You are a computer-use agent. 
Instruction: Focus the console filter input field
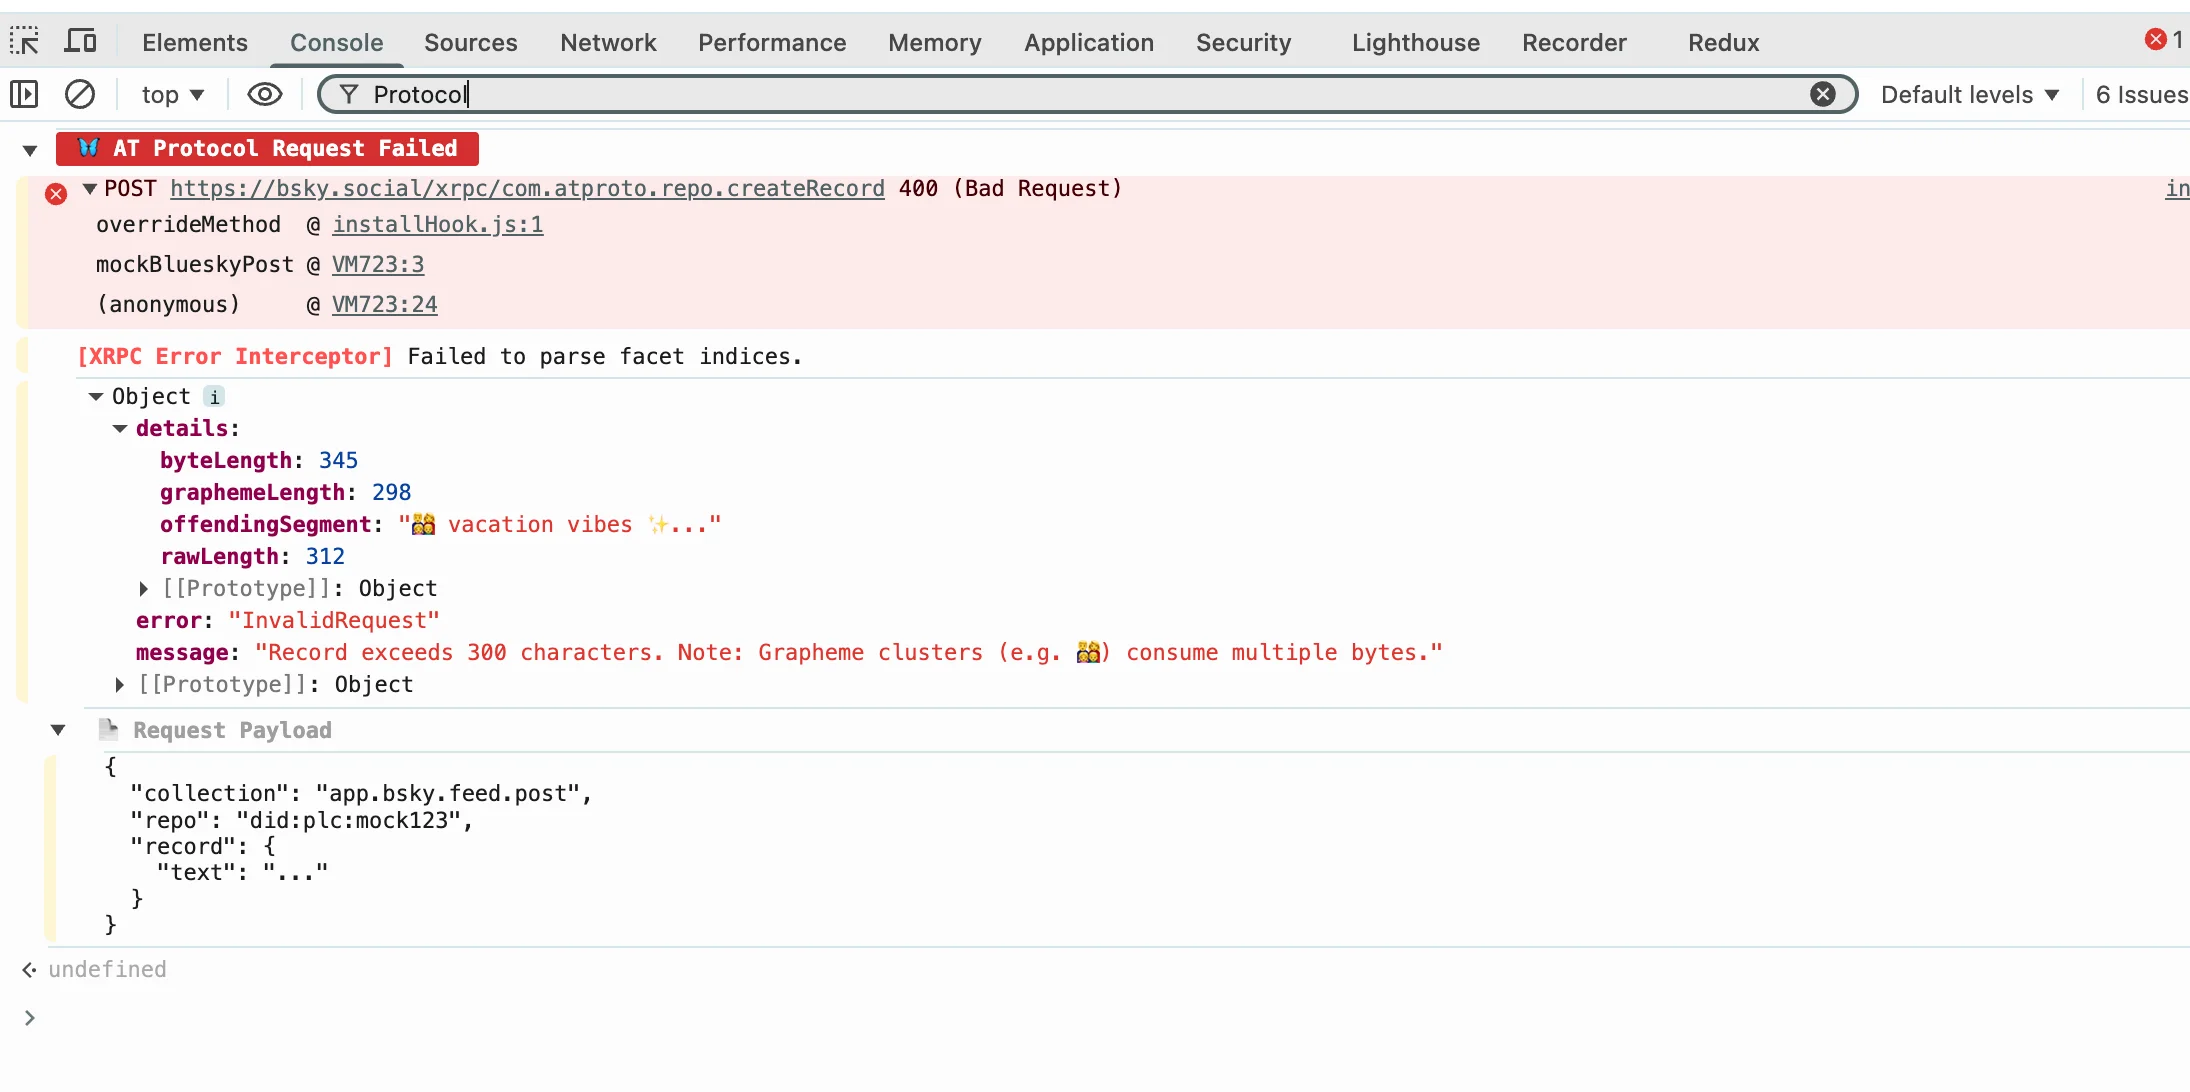coord(1088,94)
